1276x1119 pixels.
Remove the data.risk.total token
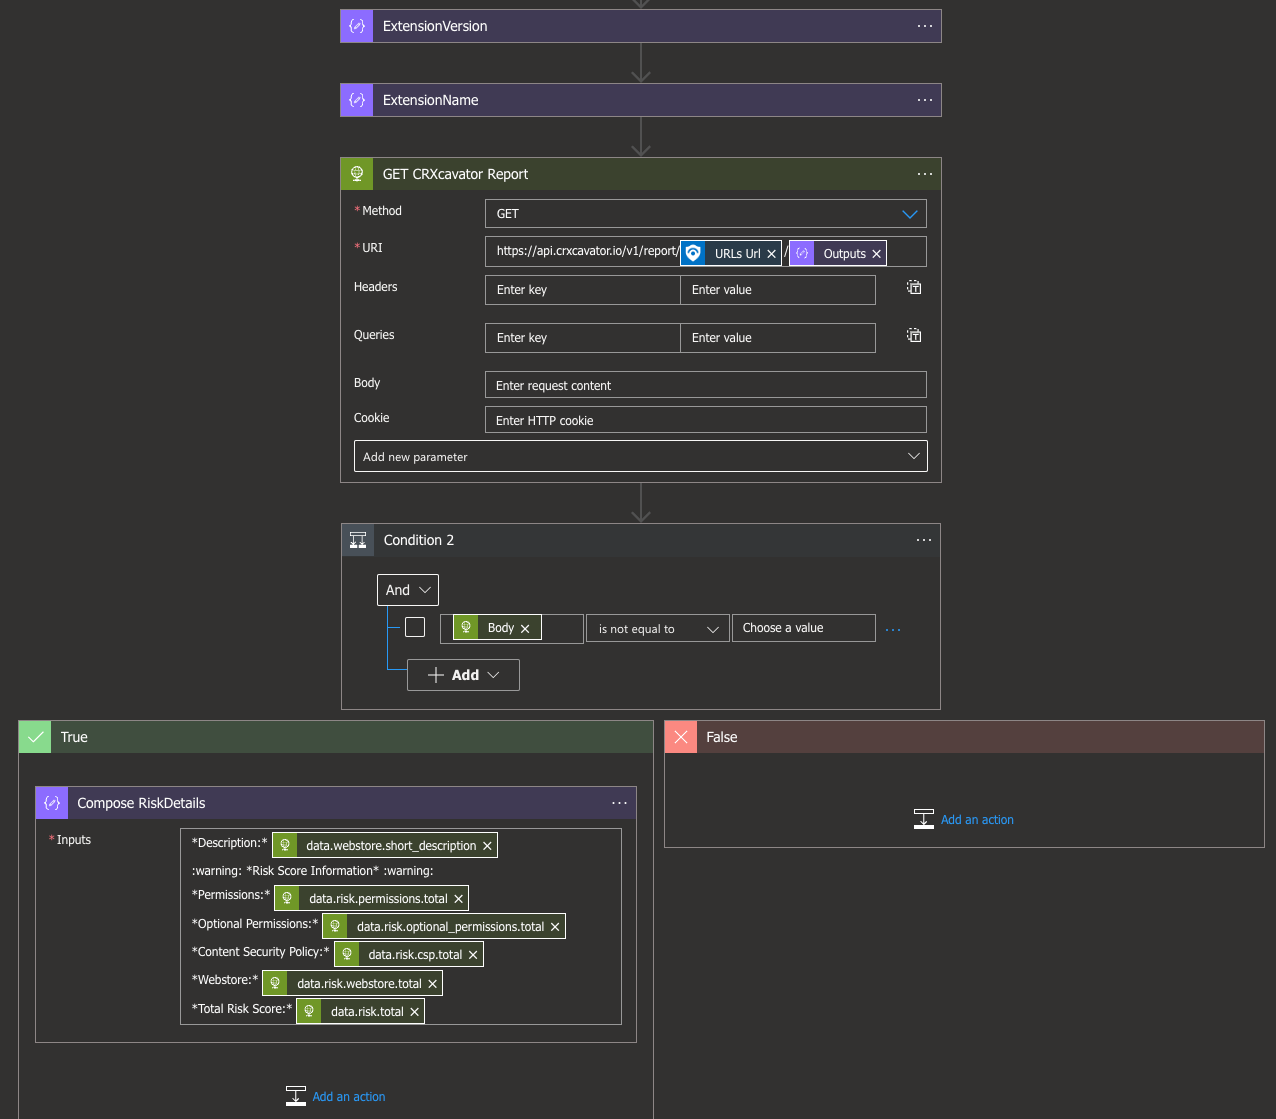click(x=414, y=1012)
